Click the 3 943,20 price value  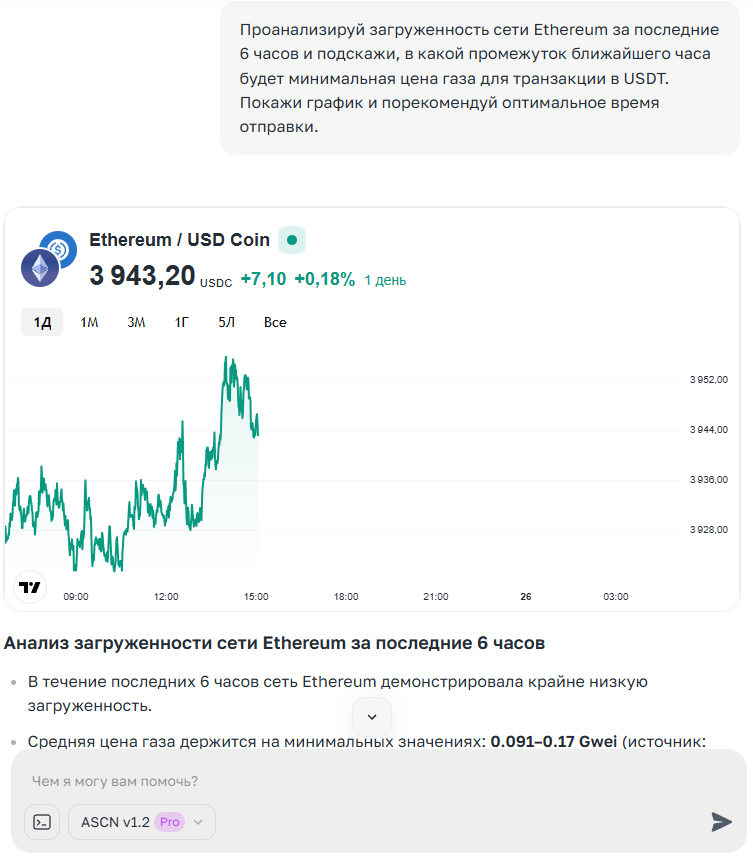(x=142, y=276)
